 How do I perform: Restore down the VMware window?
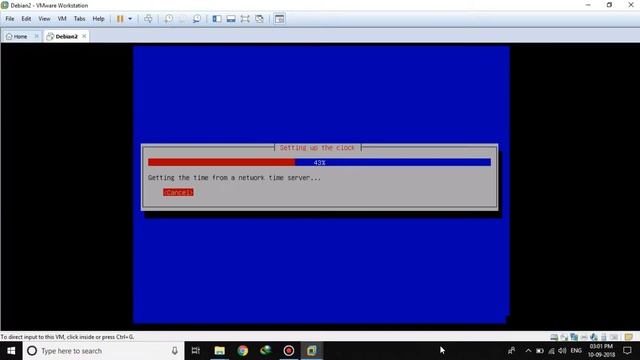(609, 5)
